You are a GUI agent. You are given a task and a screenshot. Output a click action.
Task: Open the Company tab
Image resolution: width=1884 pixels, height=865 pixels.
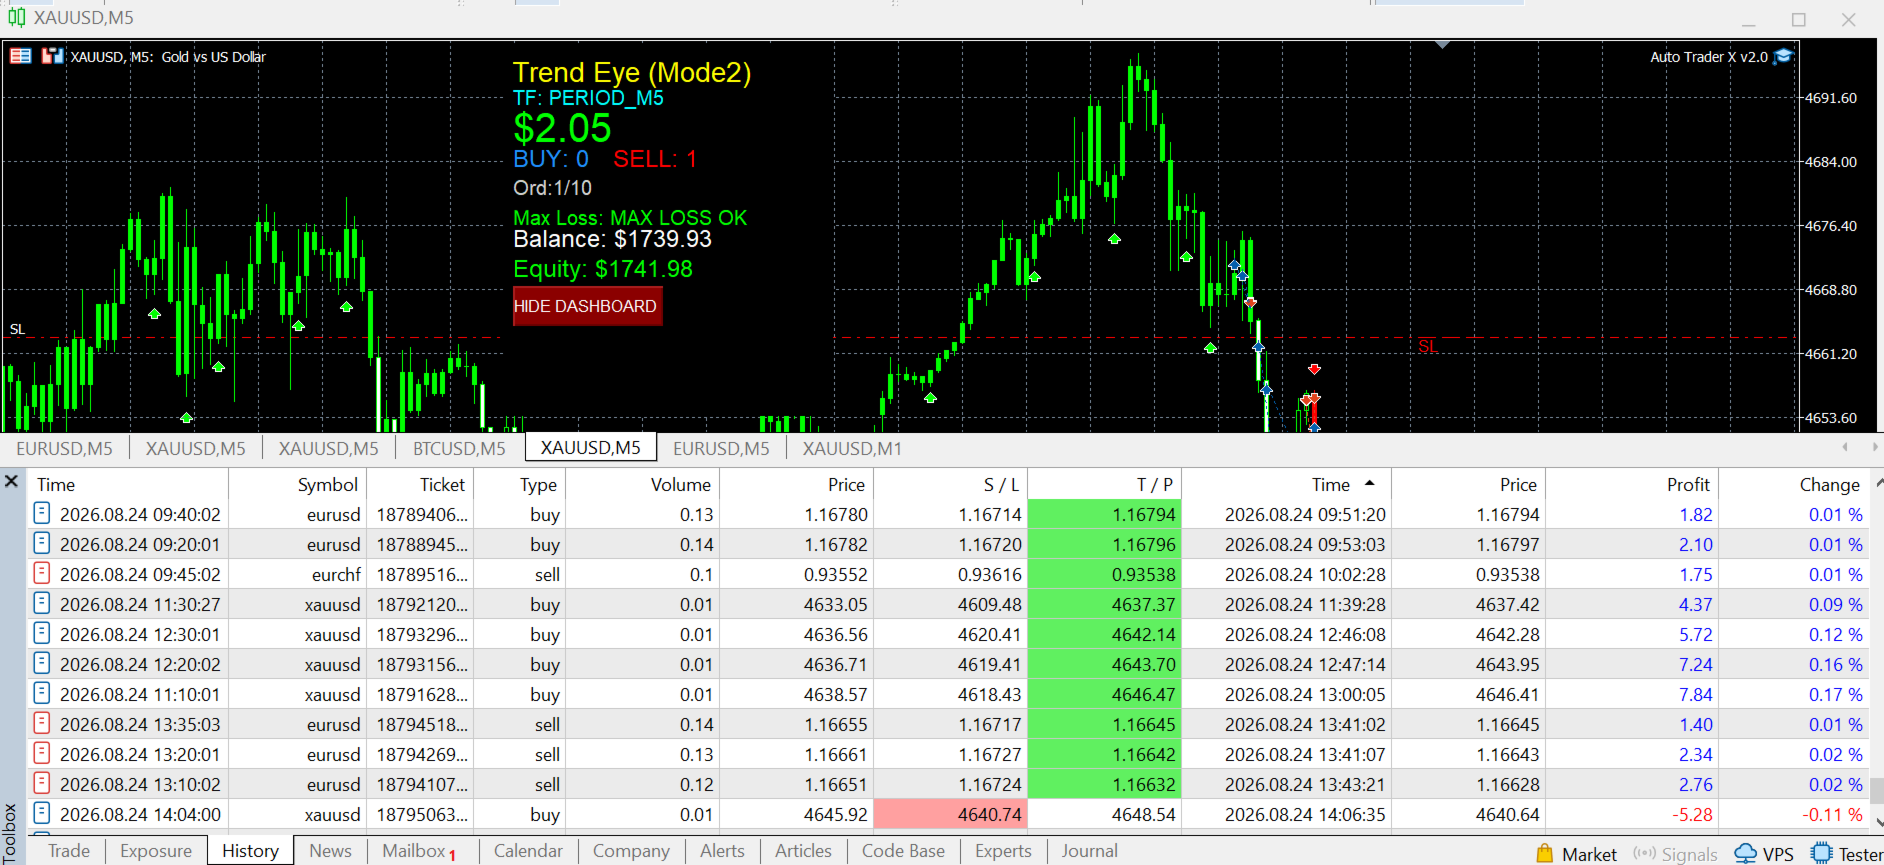click(631, 851)
